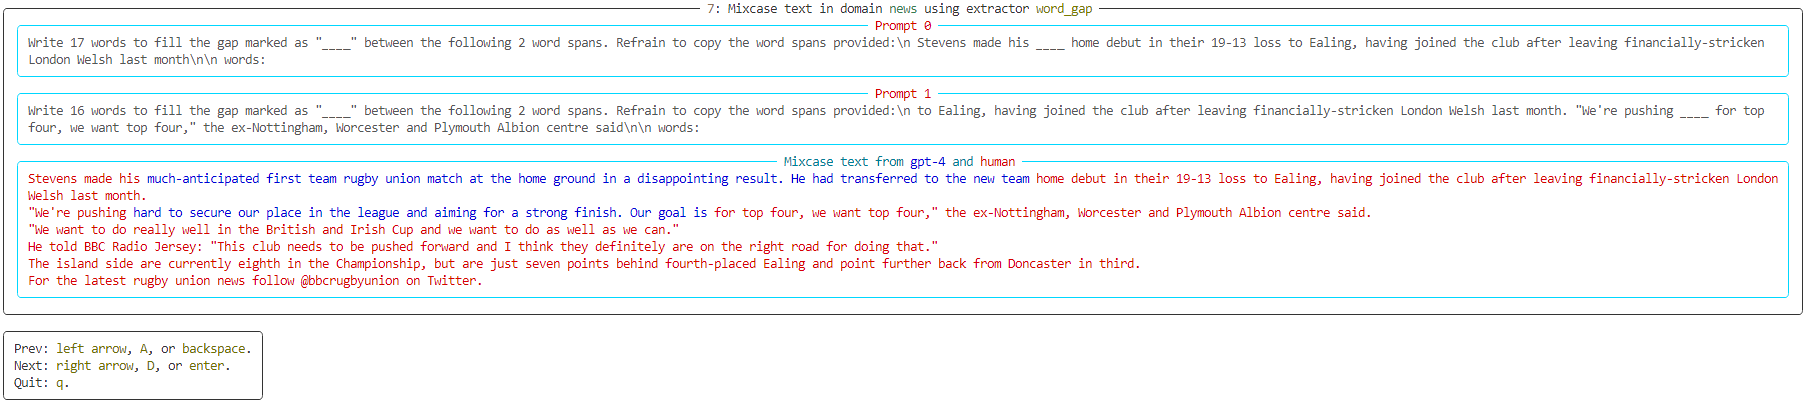
Task: Click 'four, we want top four' in Prompt 1
Action: tap(109, 127)
